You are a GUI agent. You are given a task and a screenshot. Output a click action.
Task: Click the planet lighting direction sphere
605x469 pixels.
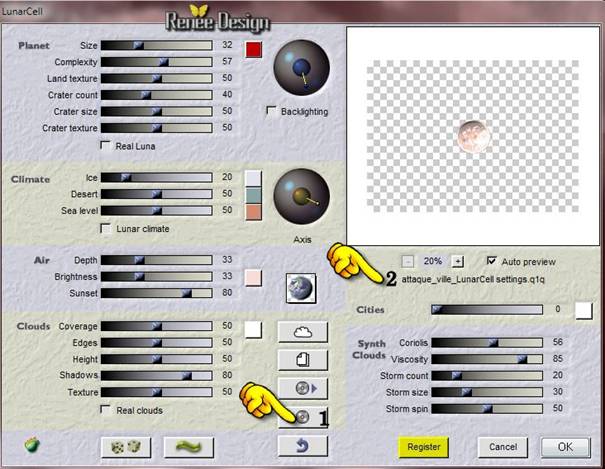pyautogui.click(x=302, y=67)
